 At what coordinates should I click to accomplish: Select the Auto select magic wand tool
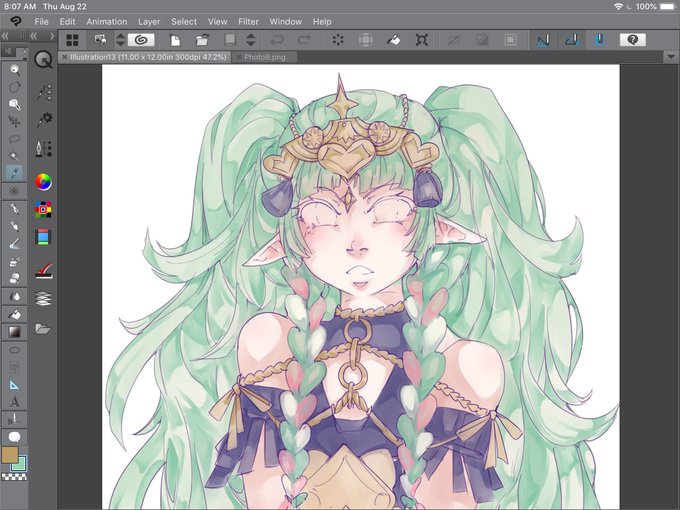[x=15, y=156]
